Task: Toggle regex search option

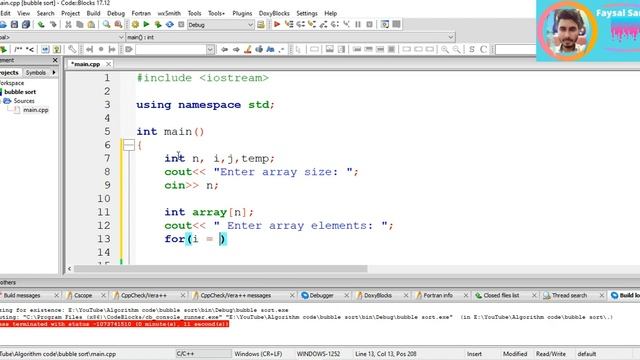Action: [282, 49]
